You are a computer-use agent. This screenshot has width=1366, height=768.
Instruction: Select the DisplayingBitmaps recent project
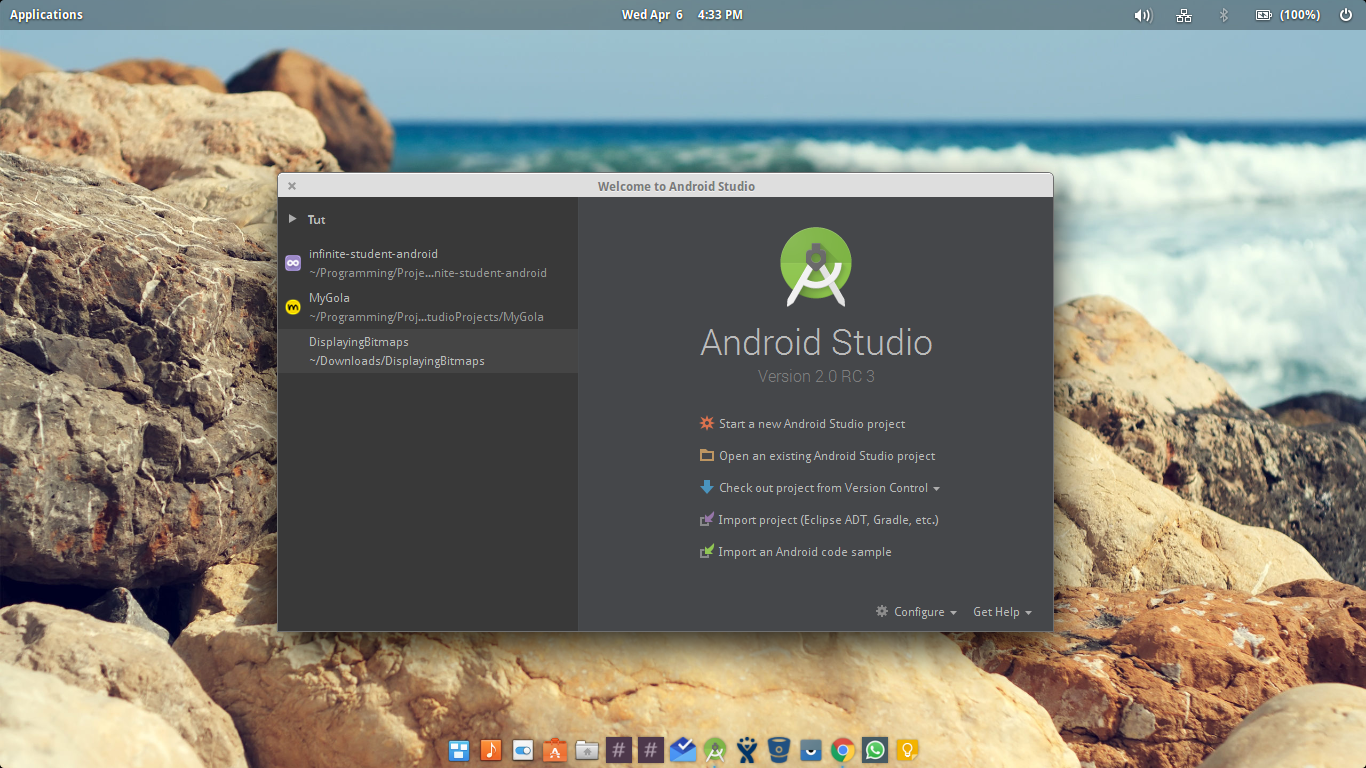[428, 351]
